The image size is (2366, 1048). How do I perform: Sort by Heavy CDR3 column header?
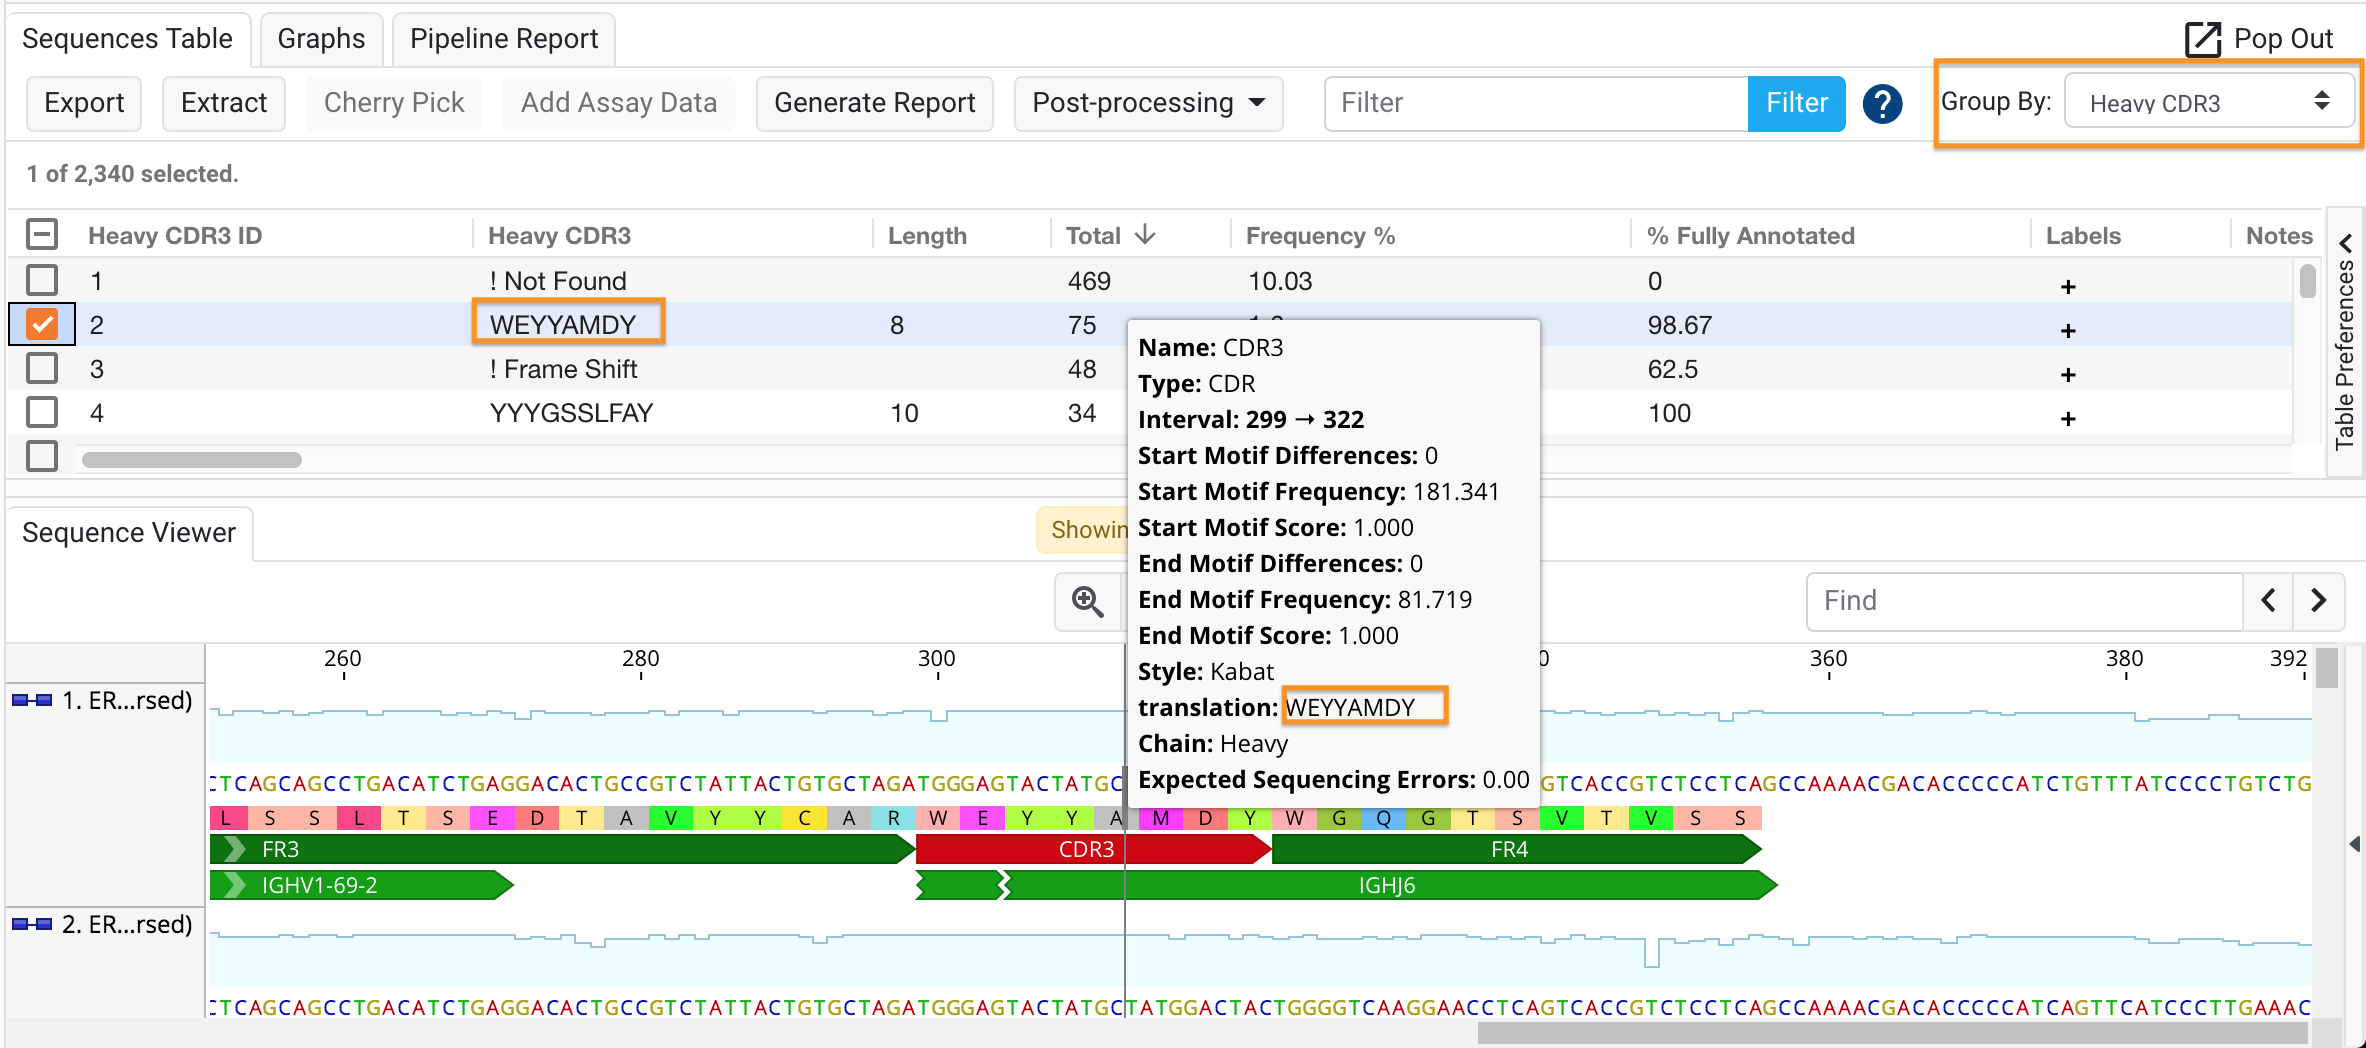tap(559, 235)
